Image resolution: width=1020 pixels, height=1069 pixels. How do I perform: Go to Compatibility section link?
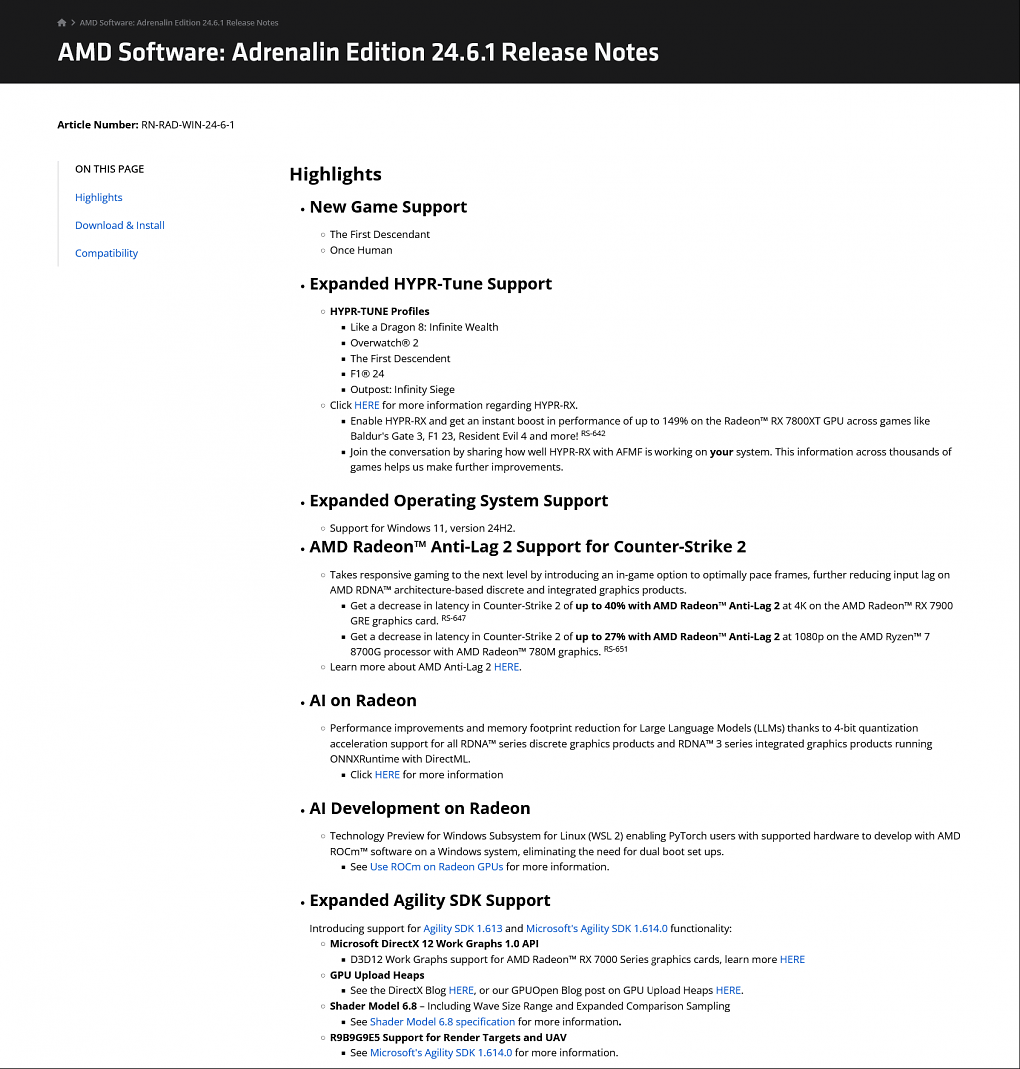106,253
